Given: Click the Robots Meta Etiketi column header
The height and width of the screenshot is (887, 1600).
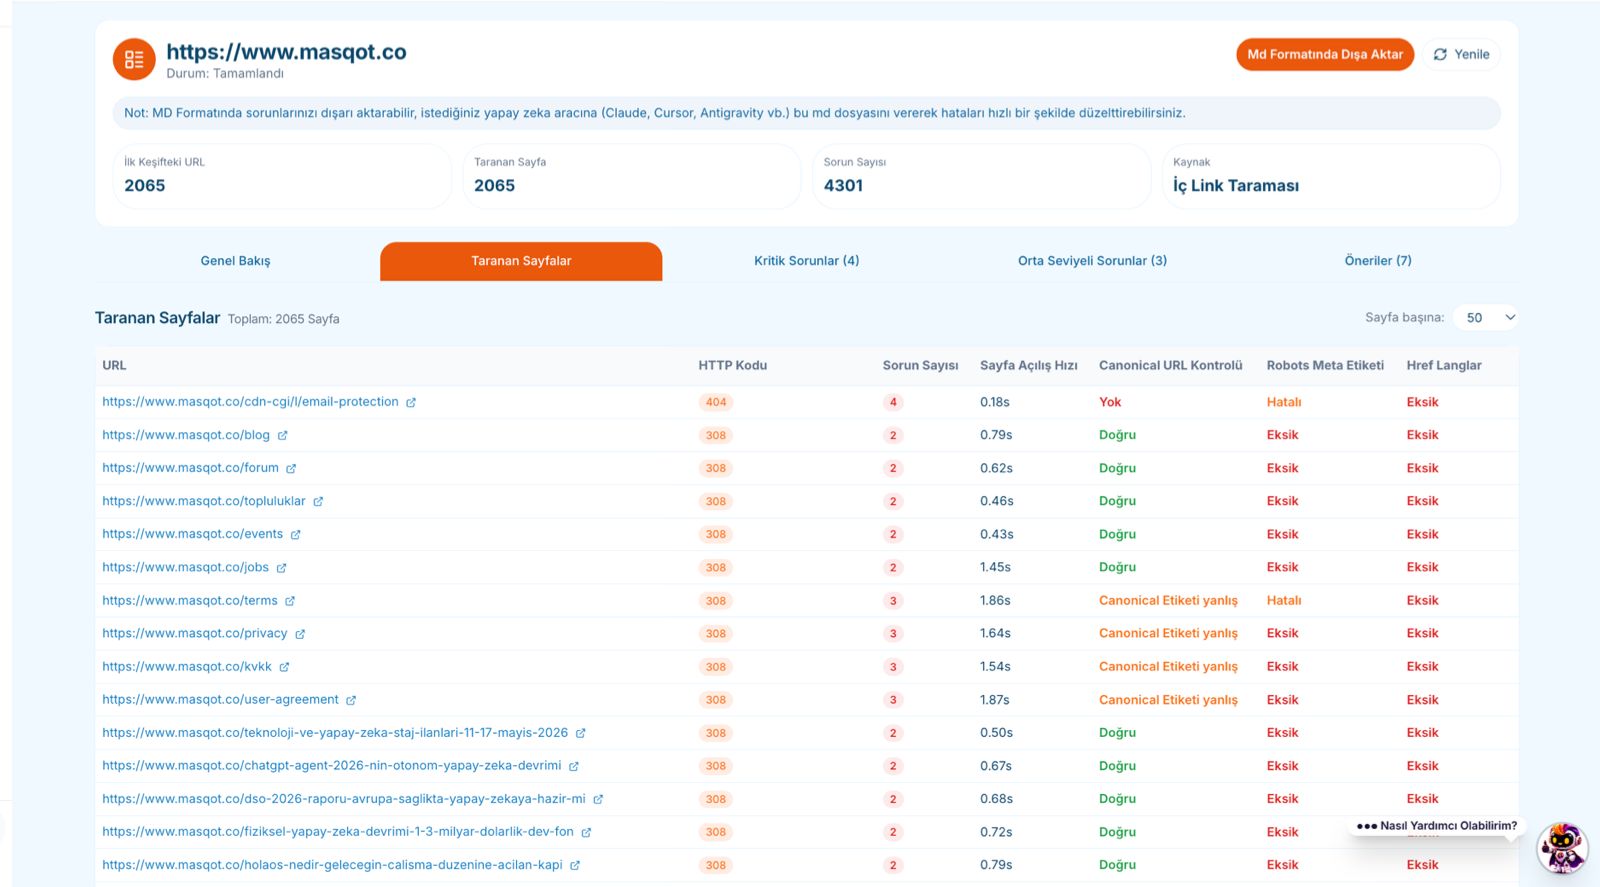Looking at the screenshot, I should pyautogui.click(x=1325, y=365).
